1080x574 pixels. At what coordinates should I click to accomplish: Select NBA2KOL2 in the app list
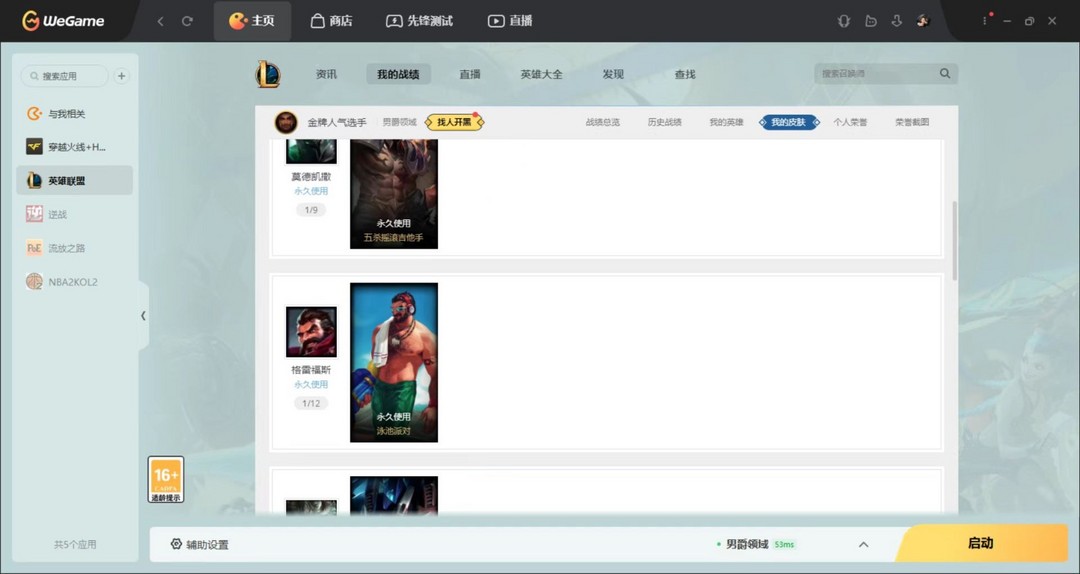tap(74, 282)
